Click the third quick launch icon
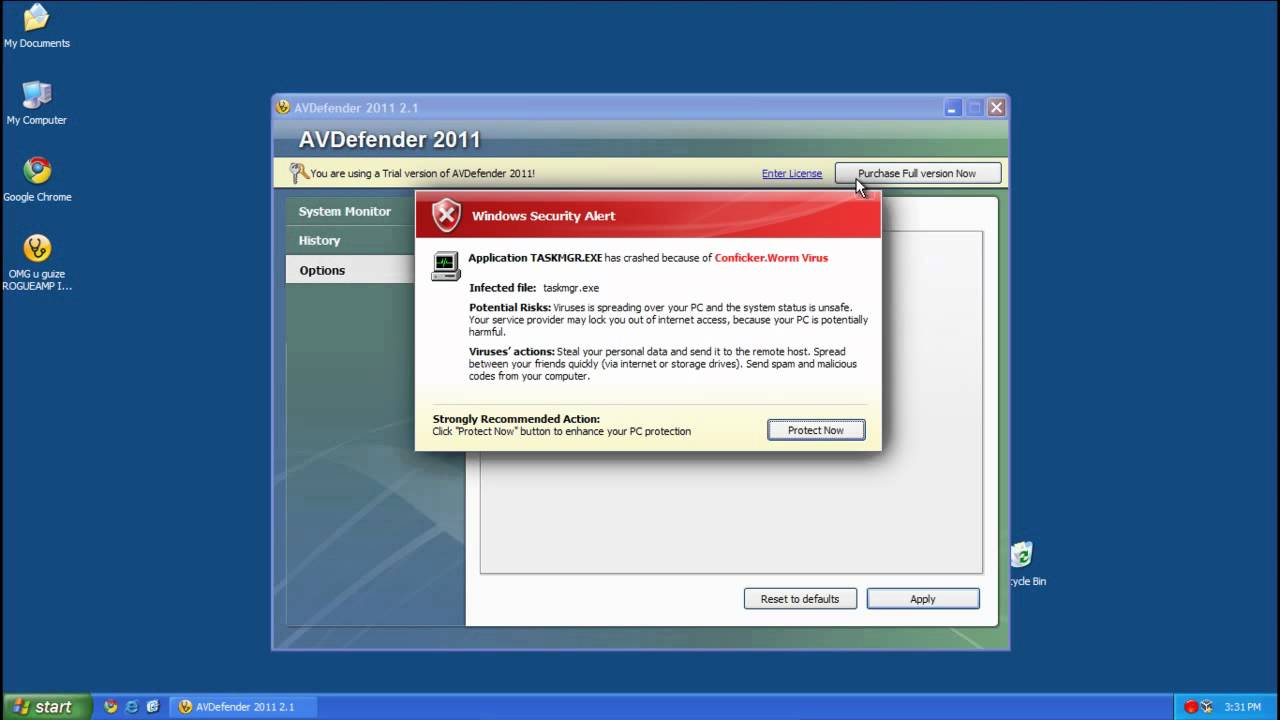This screenshot has width=1280, height=720. [x=153, y=706]
